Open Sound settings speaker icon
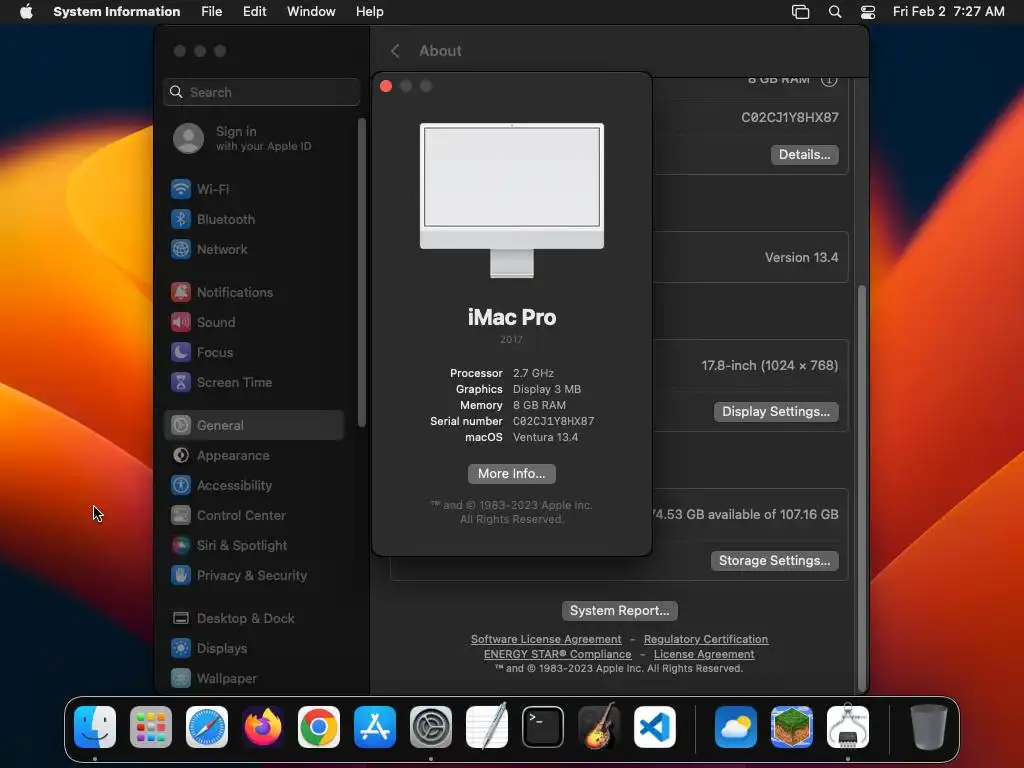This screenshot has height=768, width=1024. (181, 322)
